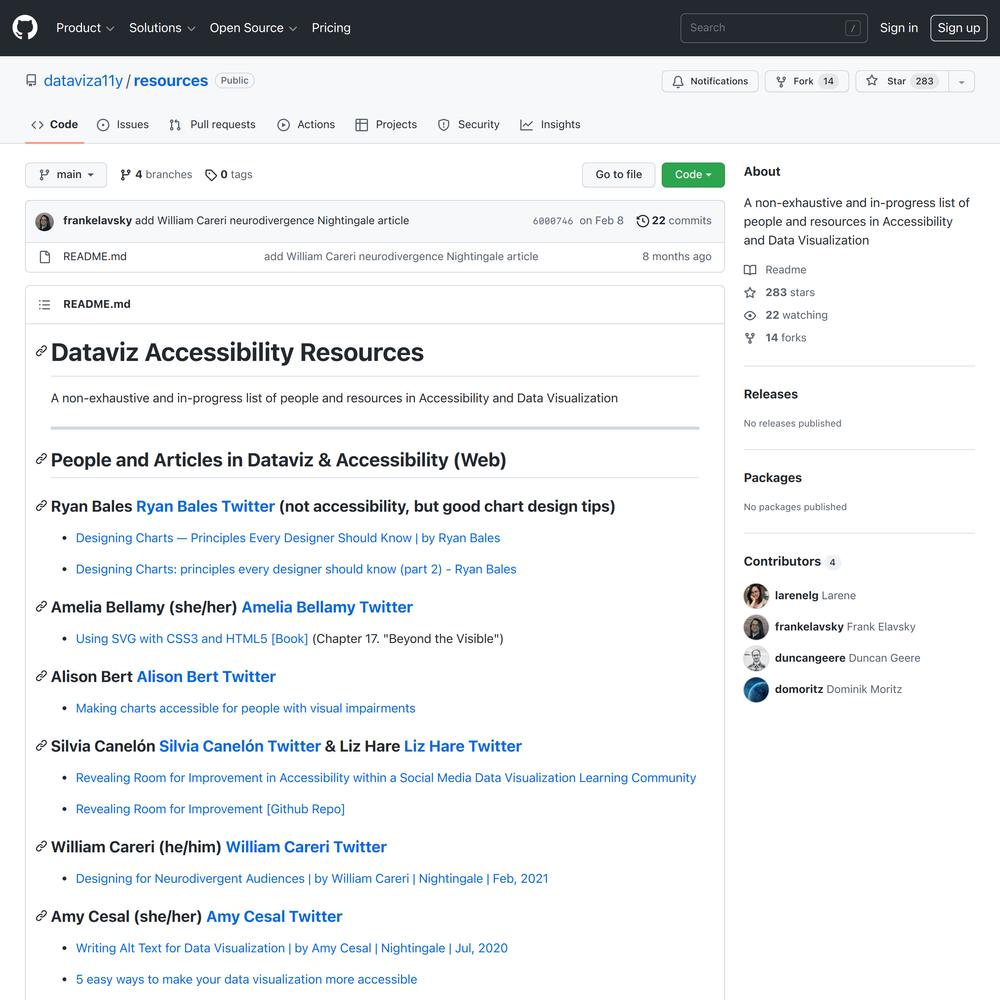Click the Go to file button
Image resolution: width=1000 pixels, height=1000 pixels.
pyautogui.click(x=619, y=175)
